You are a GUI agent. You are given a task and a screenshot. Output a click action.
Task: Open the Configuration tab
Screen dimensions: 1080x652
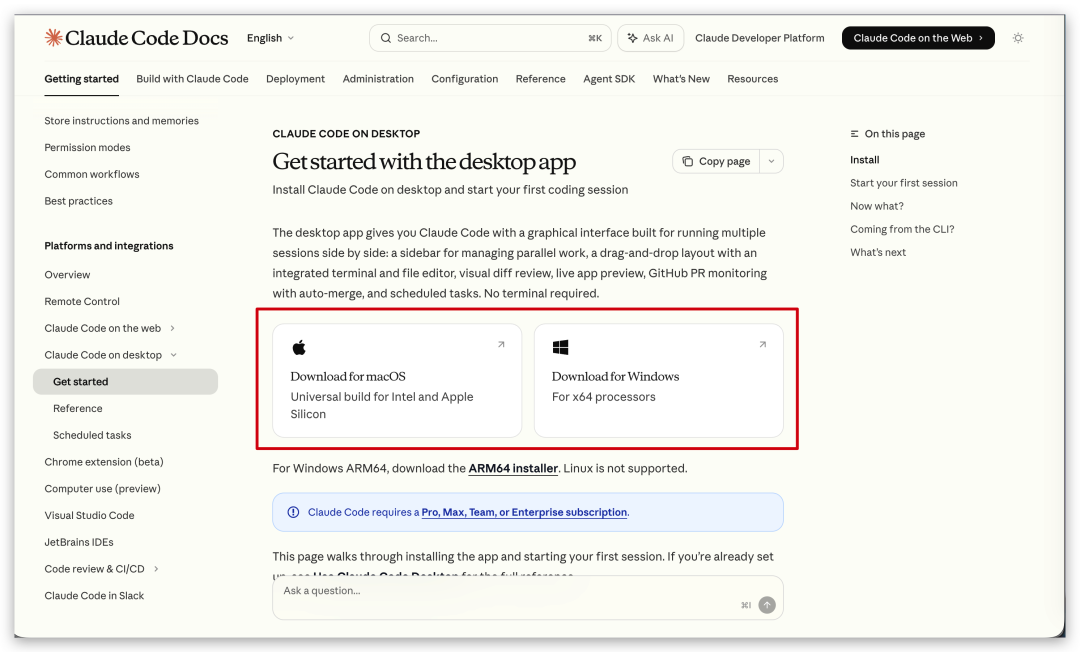[x=464, y=79]
